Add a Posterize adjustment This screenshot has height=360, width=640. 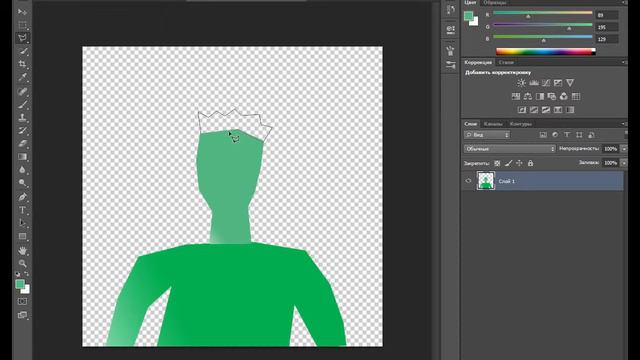(533, 110)
